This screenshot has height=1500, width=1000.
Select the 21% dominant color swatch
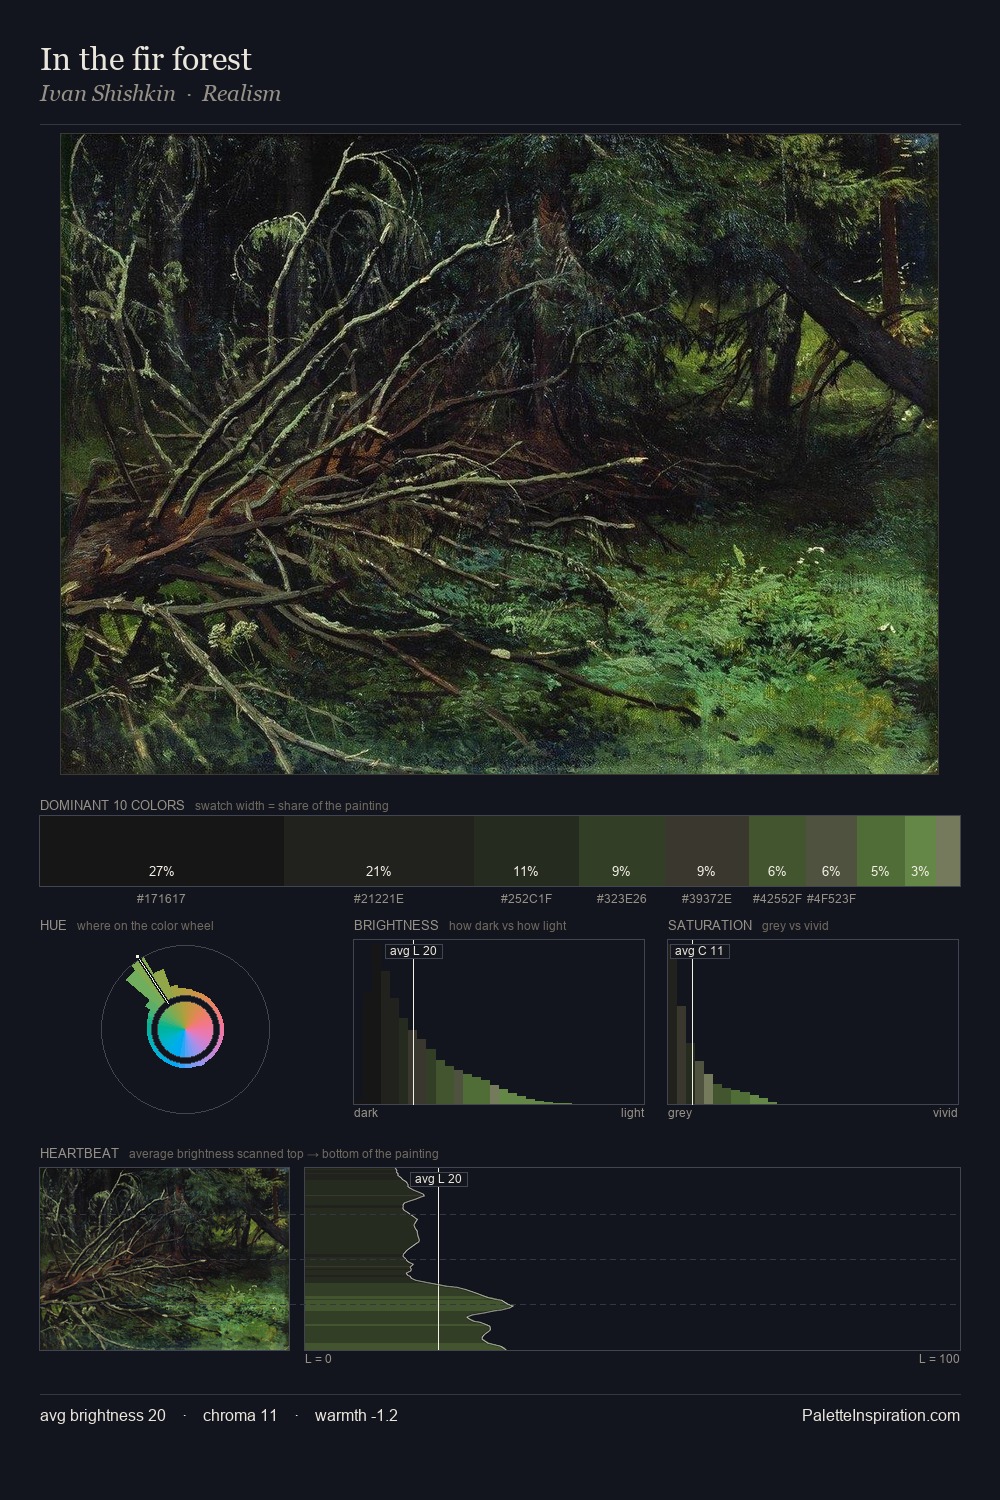(378, 851)
